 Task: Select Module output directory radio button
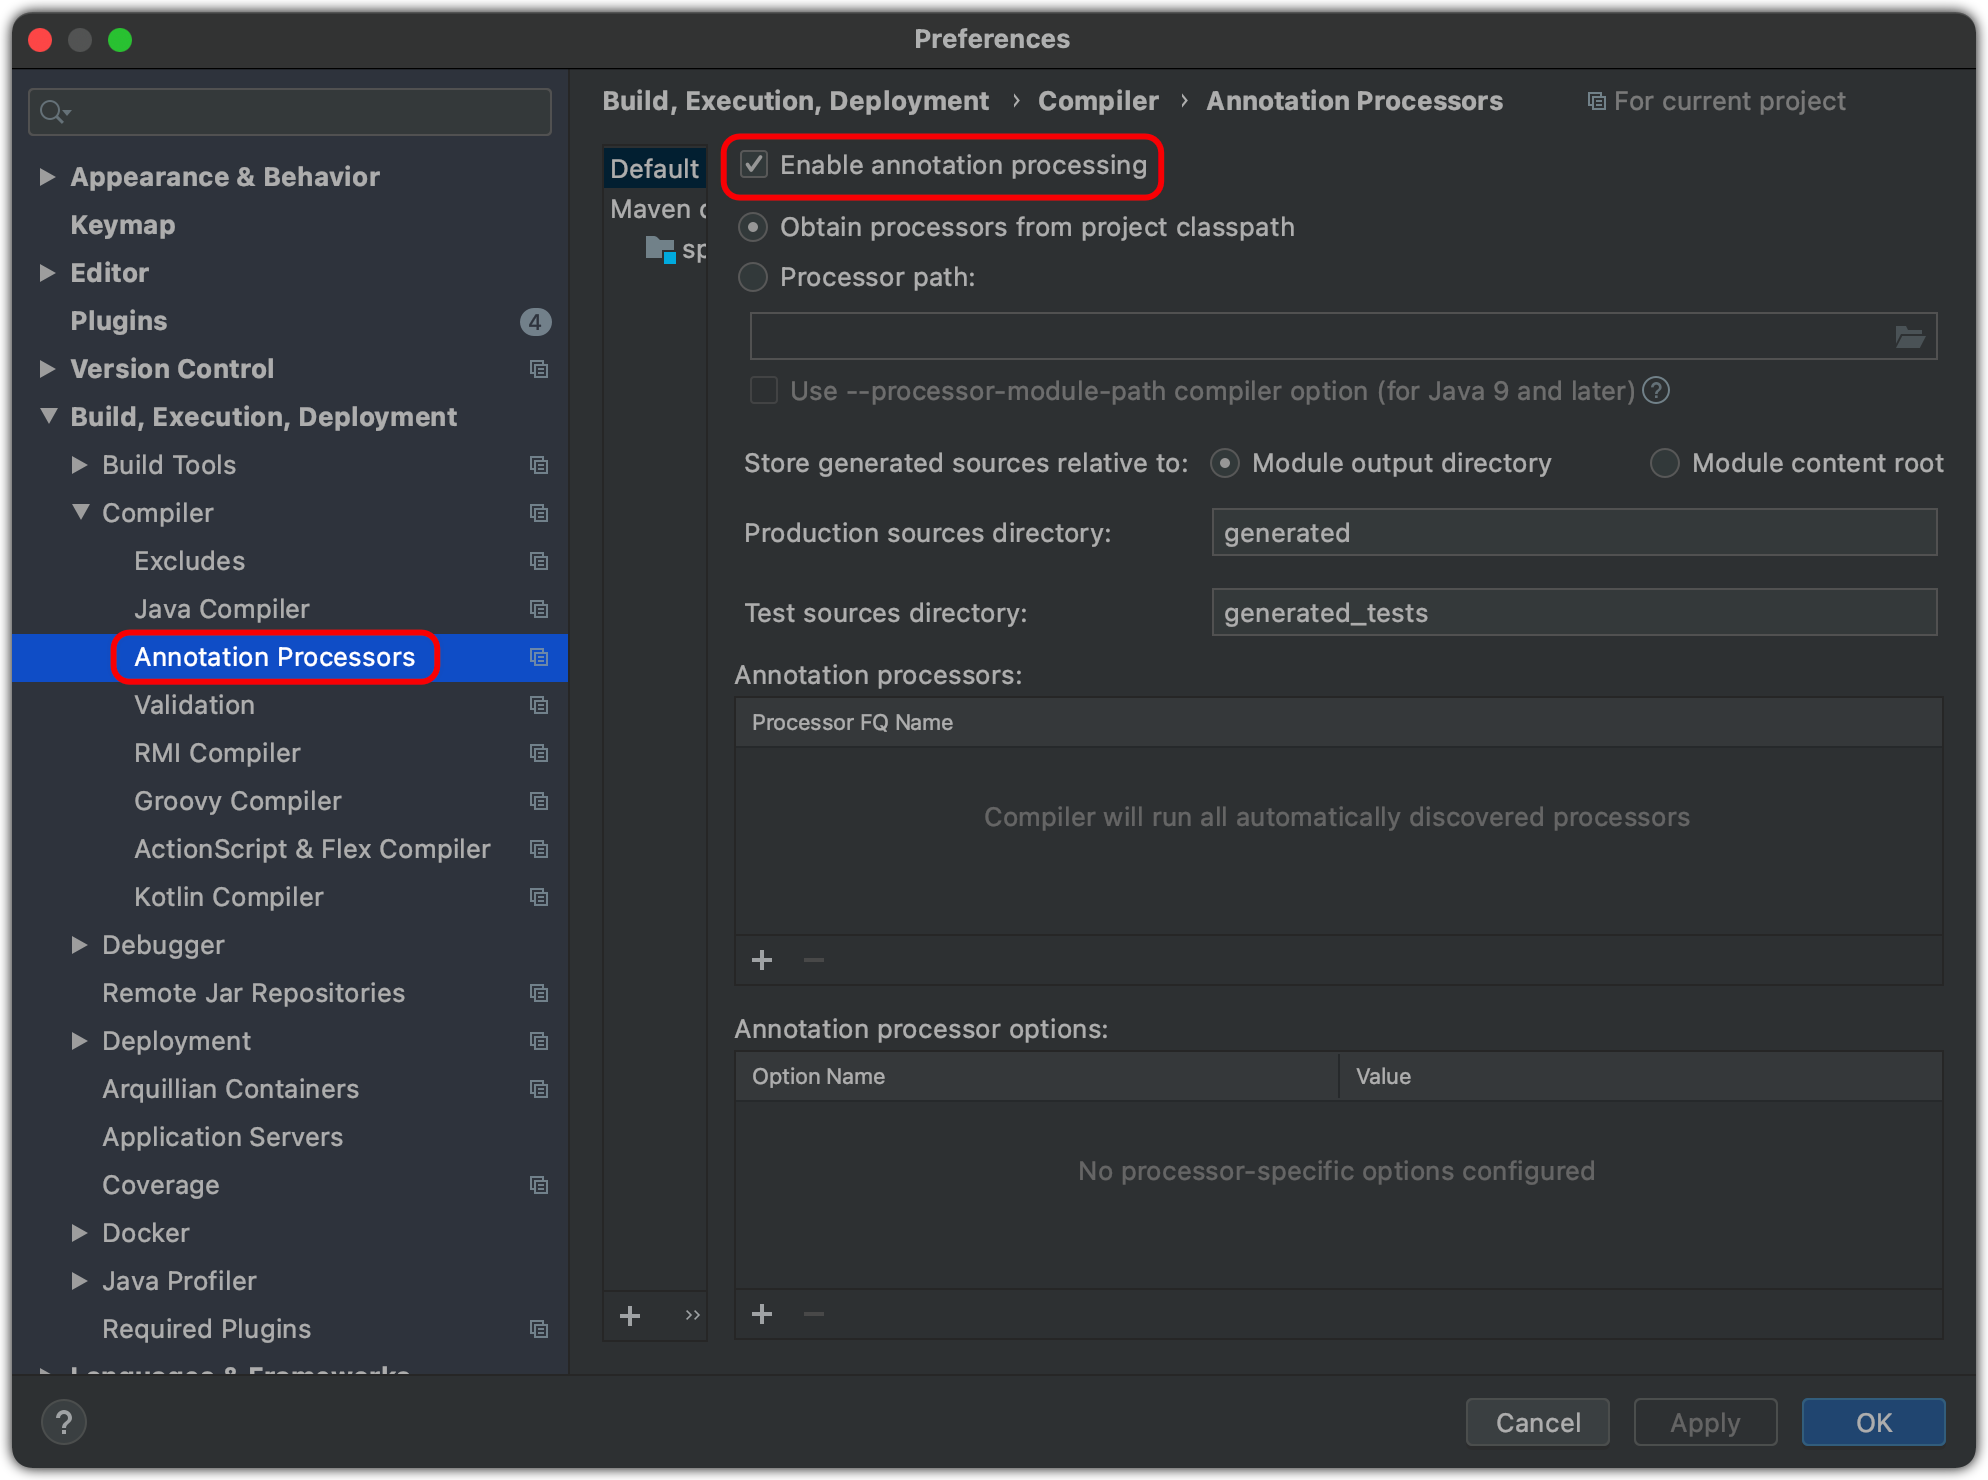(x=1225, y=463)
